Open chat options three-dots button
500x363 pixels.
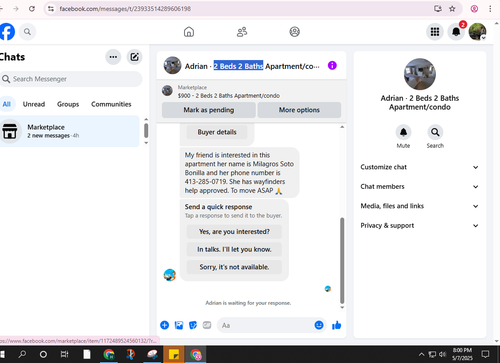point(113,57)
